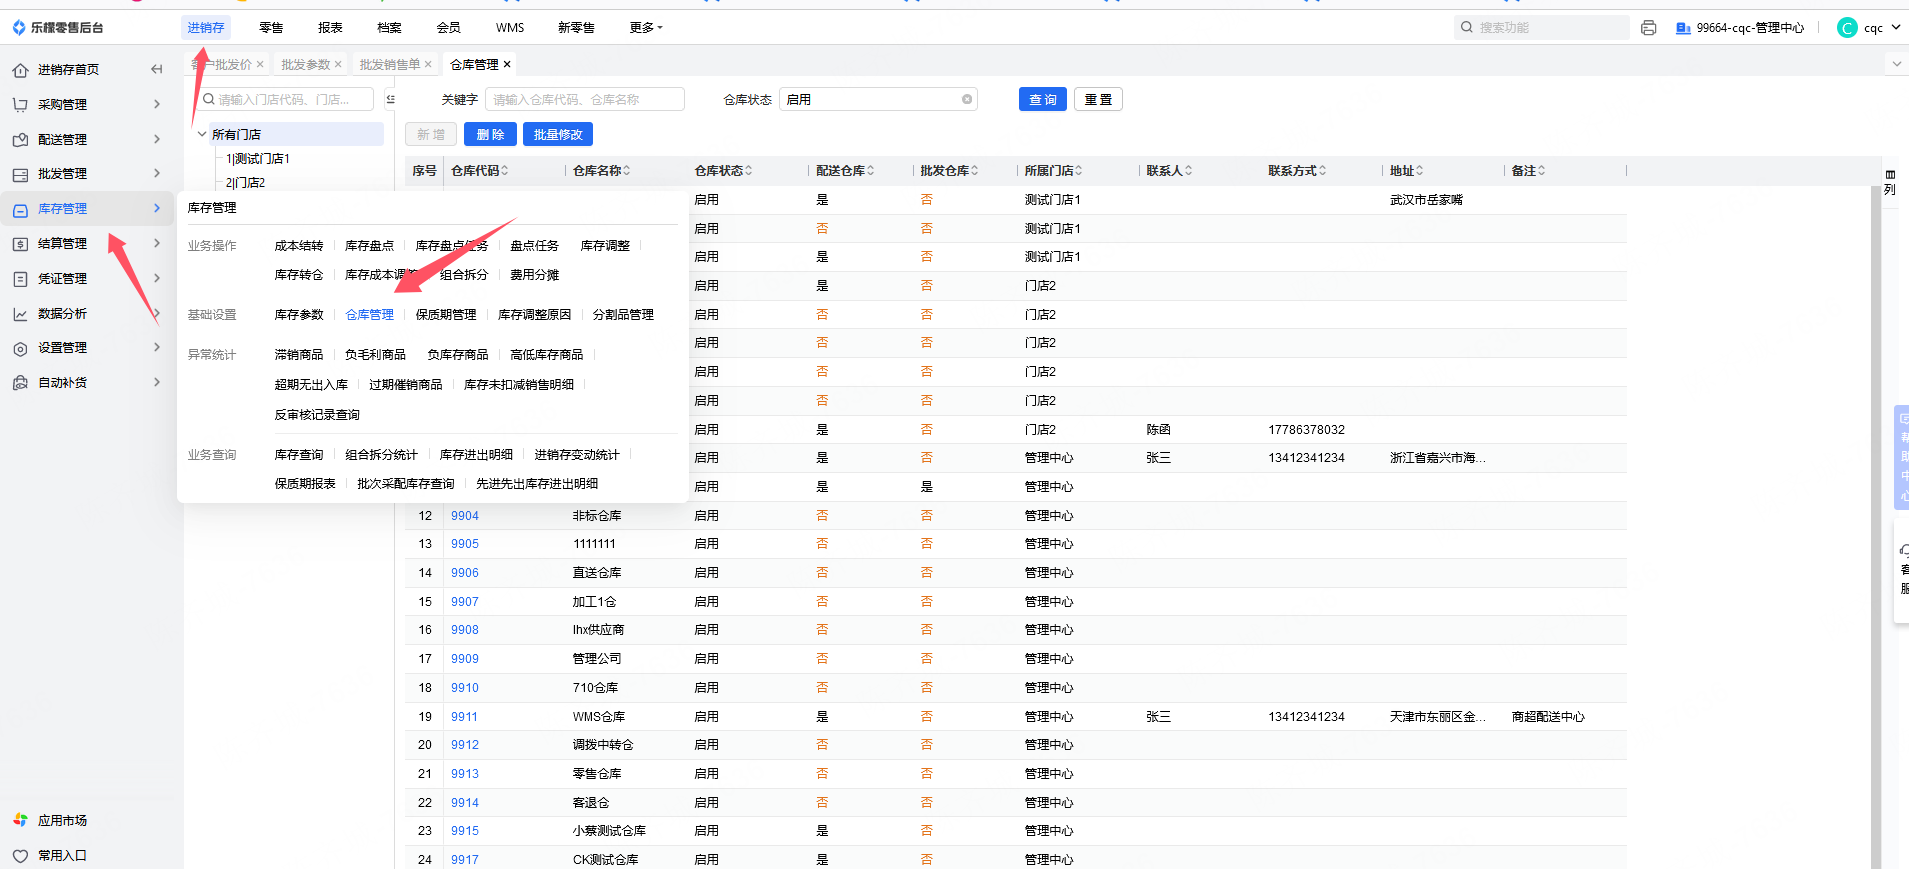1909x869 pixels.
Task: Open the 滞销商品 menu link
Action: pos(299,355)
